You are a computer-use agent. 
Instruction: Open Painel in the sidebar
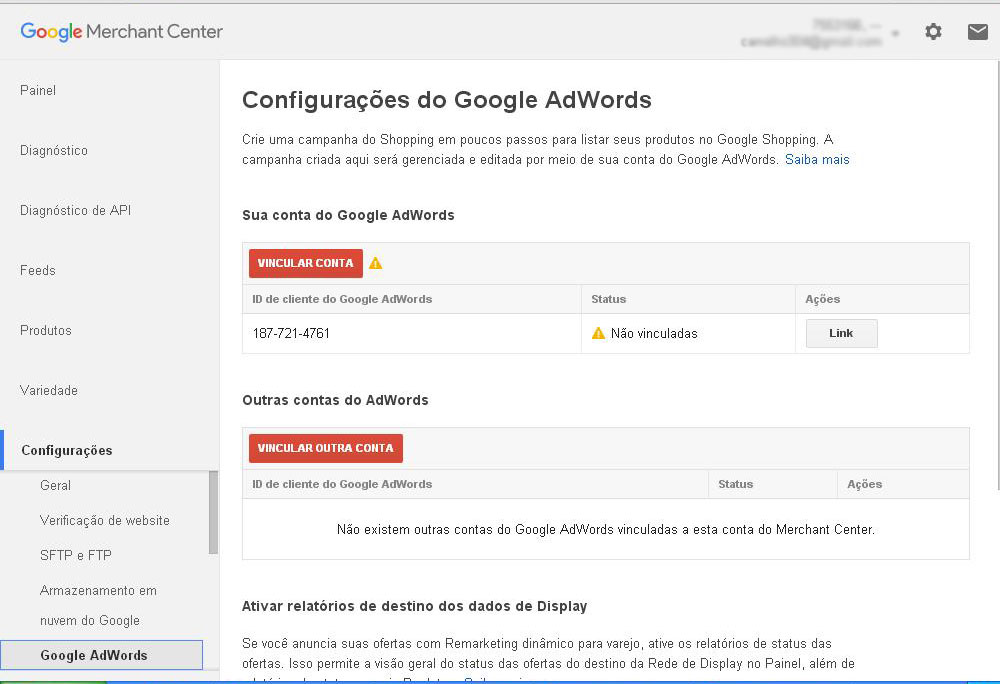(38, 90)
